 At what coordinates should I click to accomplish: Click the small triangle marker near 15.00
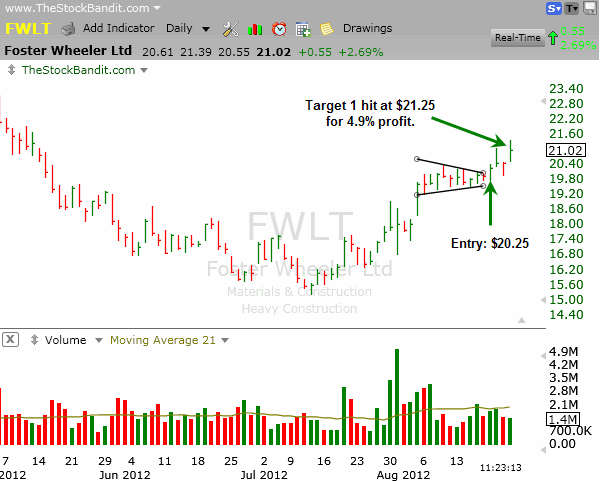coord(543,300)
